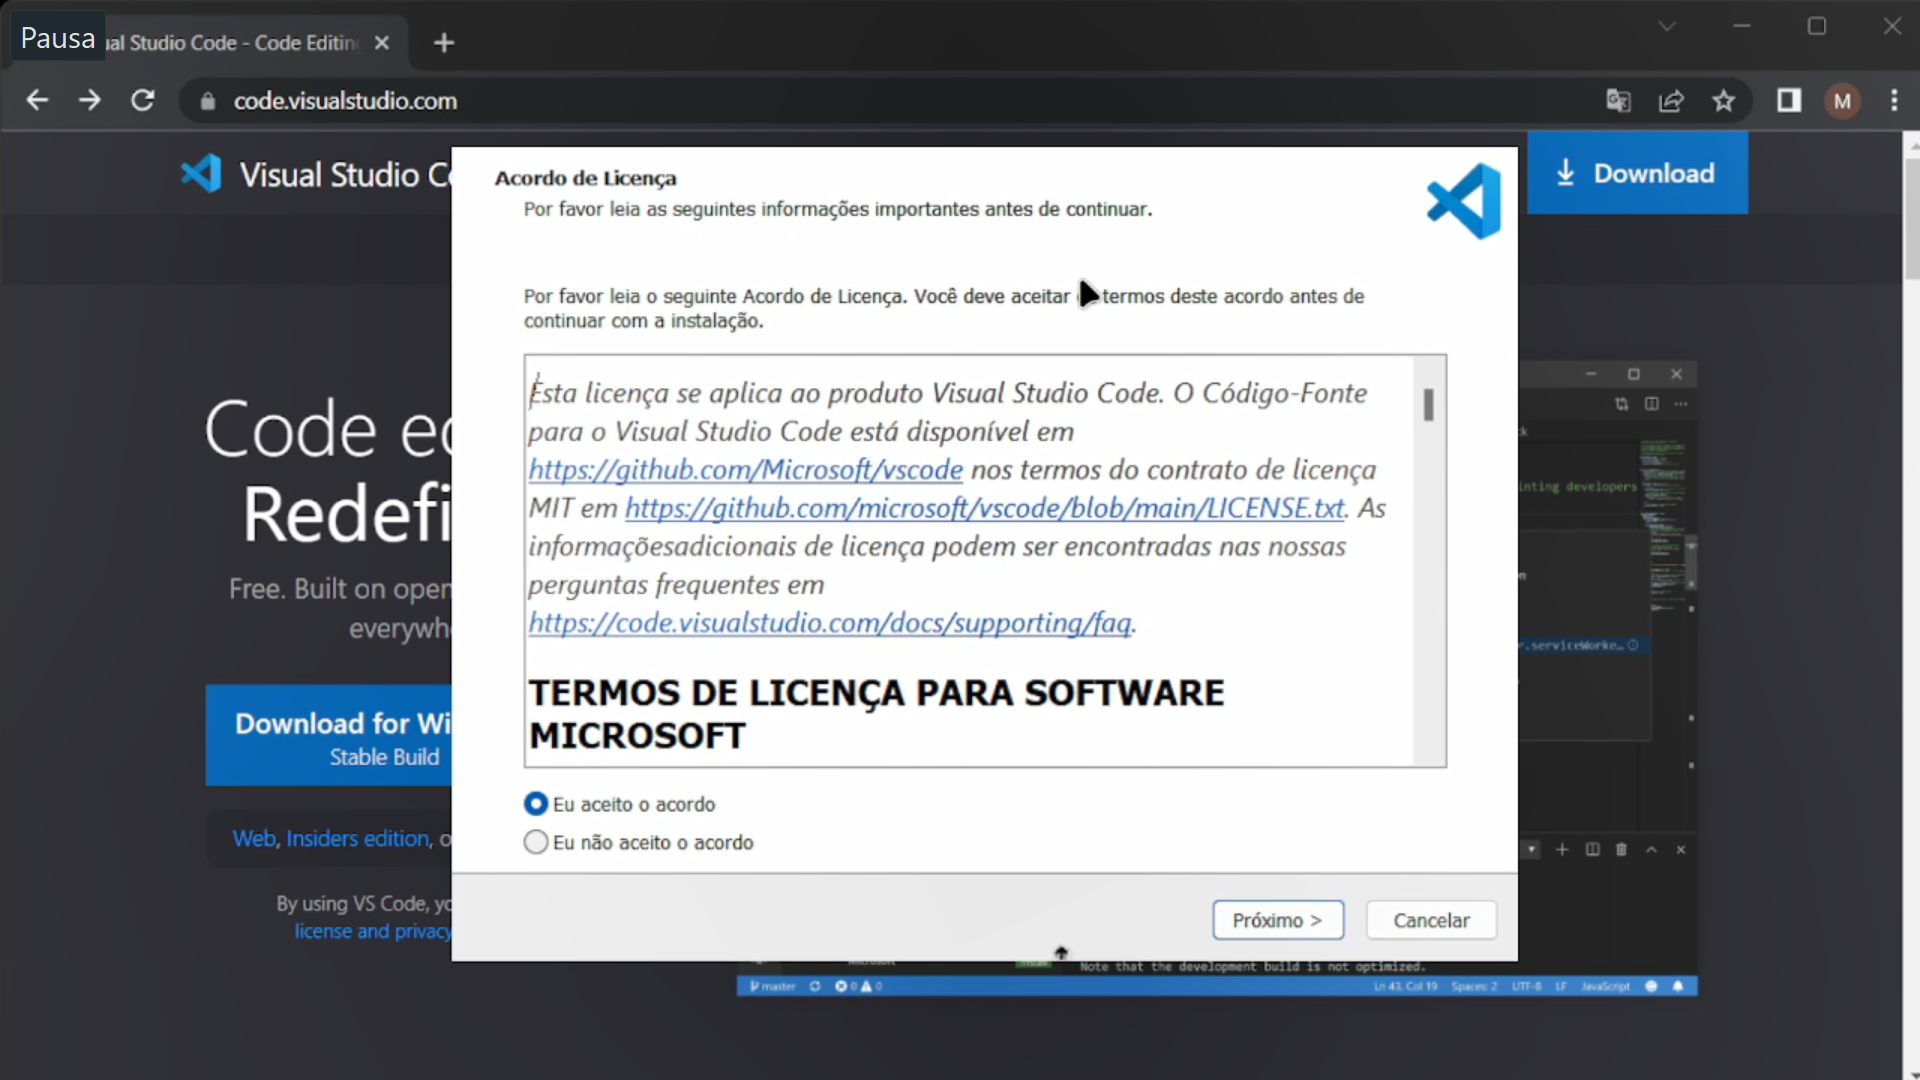Click the Download button in site header
The image size is (1920, 1080).
pos(1637,173)
